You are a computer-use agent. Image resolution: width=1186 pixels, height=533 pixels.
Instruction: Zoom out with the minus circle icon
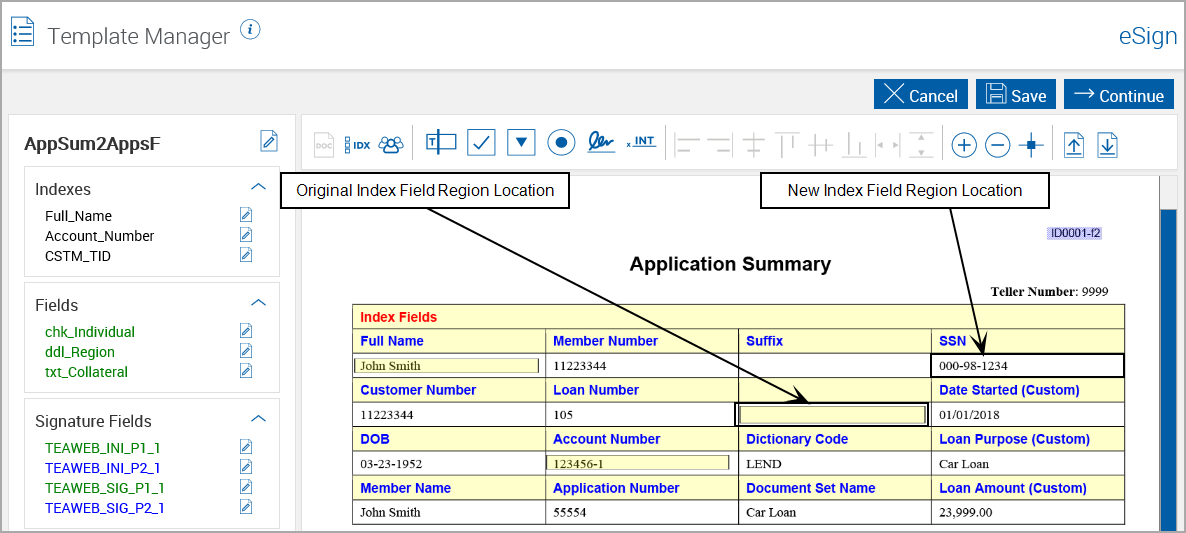tap(998, 144)
